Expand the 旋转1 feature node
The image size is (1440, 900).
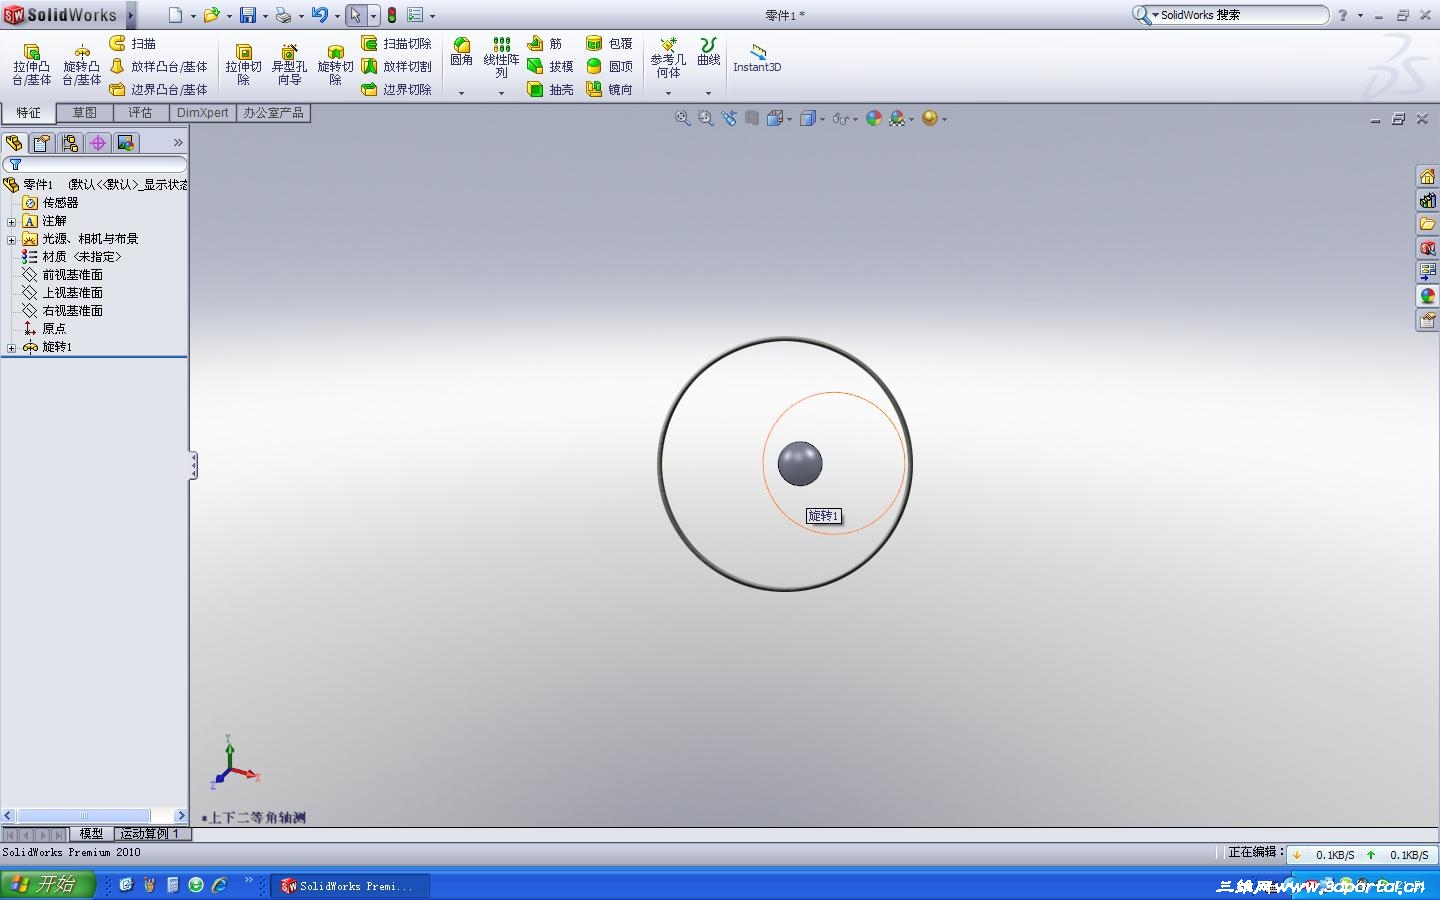(x=12, y=348)
